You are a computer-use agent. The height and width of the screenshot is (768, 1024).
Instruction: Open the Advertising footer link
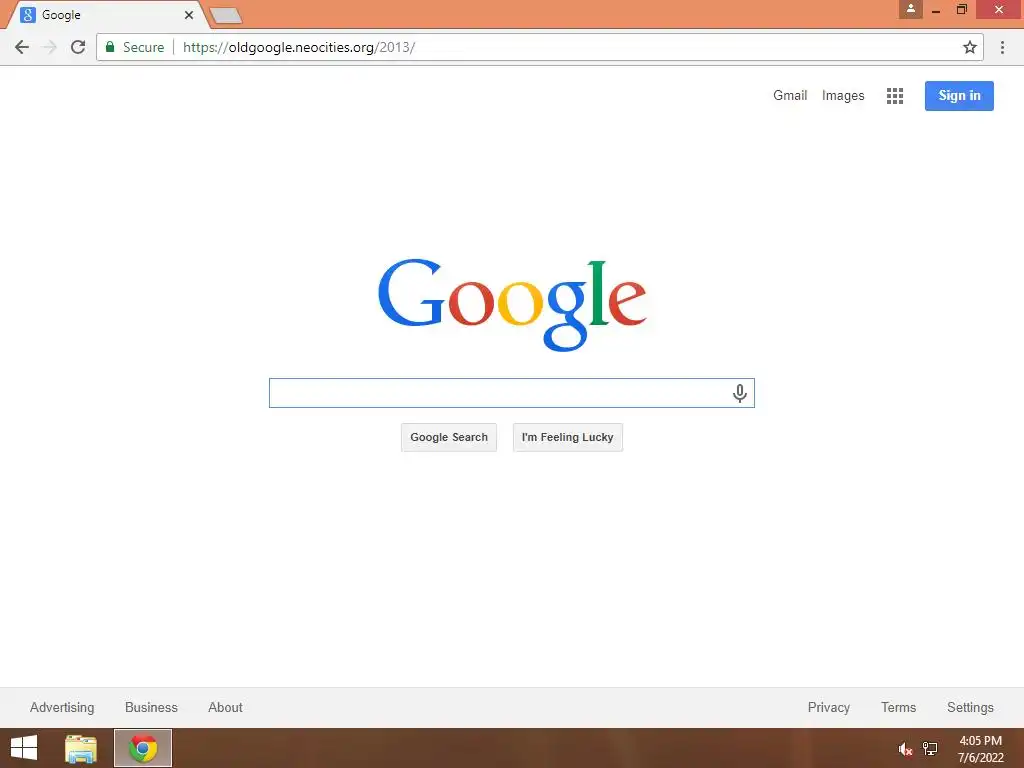[x=62, y=707]
